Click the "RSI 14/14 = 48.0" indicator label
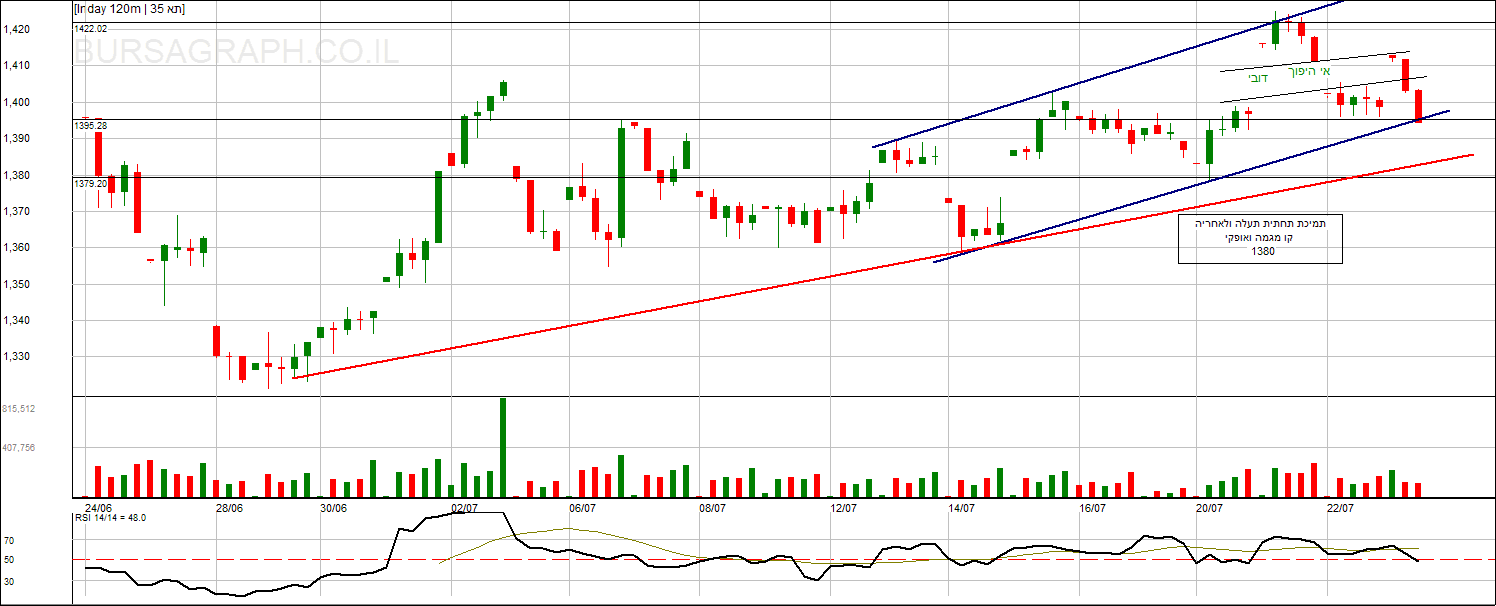Screen dimensions: 1496x606 pyautogui.click(x=111, y=518)
